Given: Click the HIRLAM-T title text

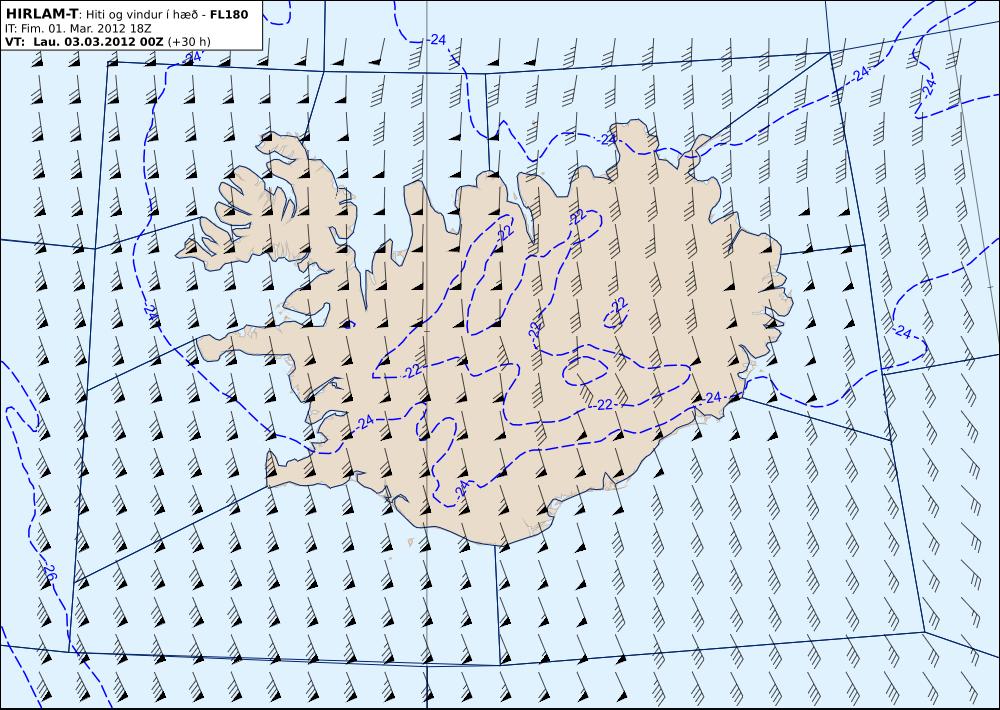Looking at the screenshot, I should pyautogui.click(x=41, y=14).
